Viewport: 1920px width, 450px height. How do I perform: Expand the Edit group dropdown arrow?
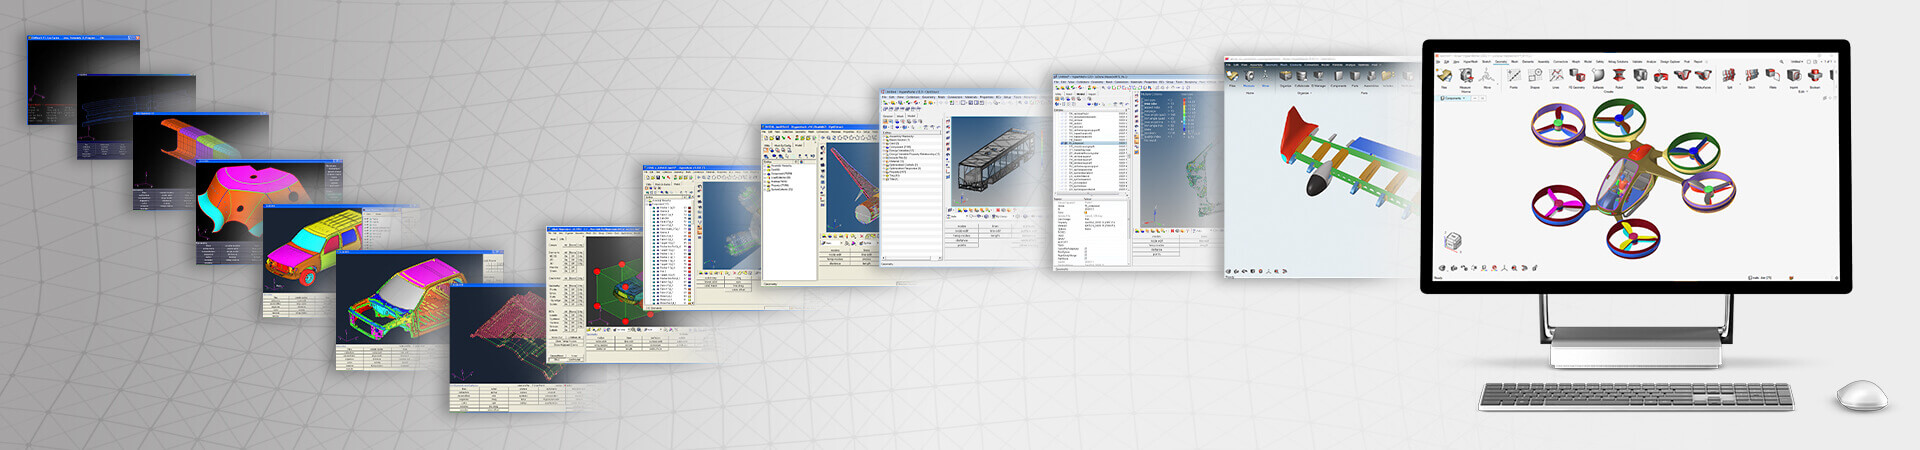click(1806, 91)
